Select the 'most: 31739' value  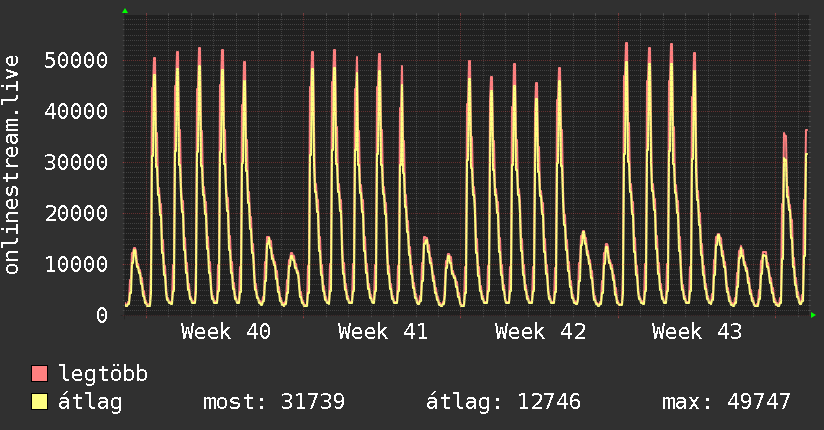click(274, 402)
